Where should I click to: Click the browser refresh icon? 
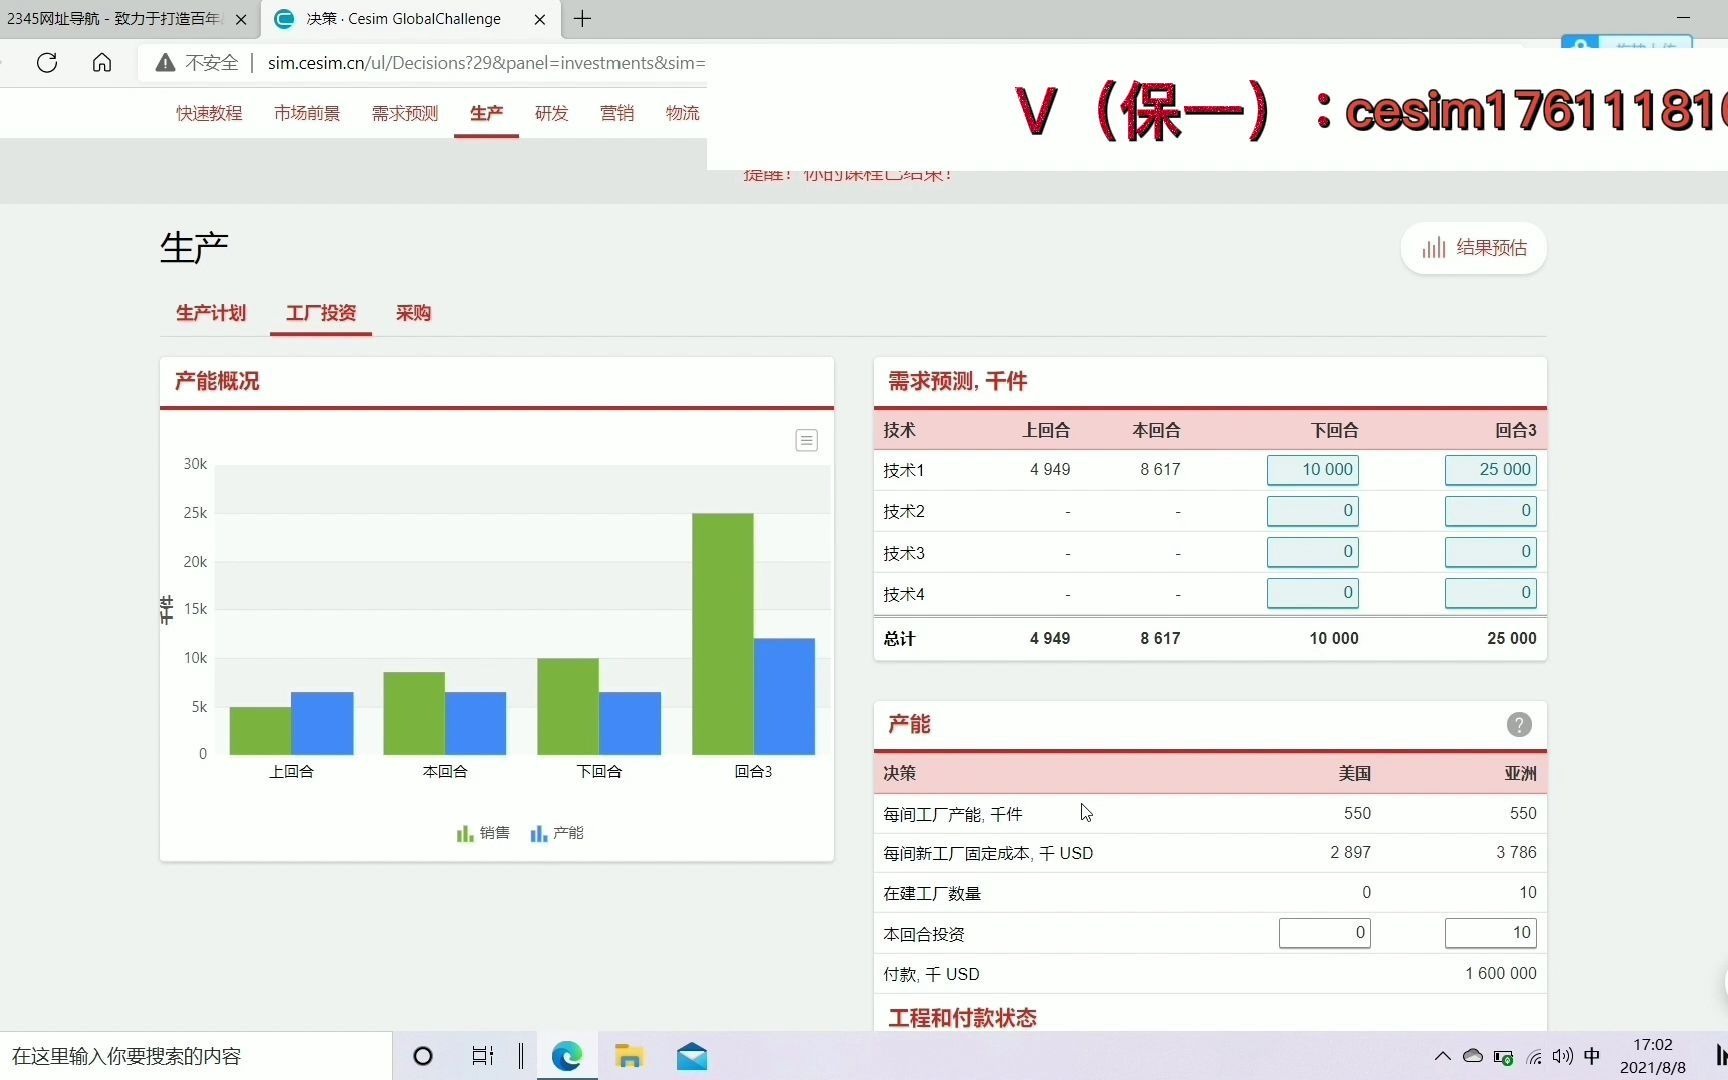[x=47, y=63]
